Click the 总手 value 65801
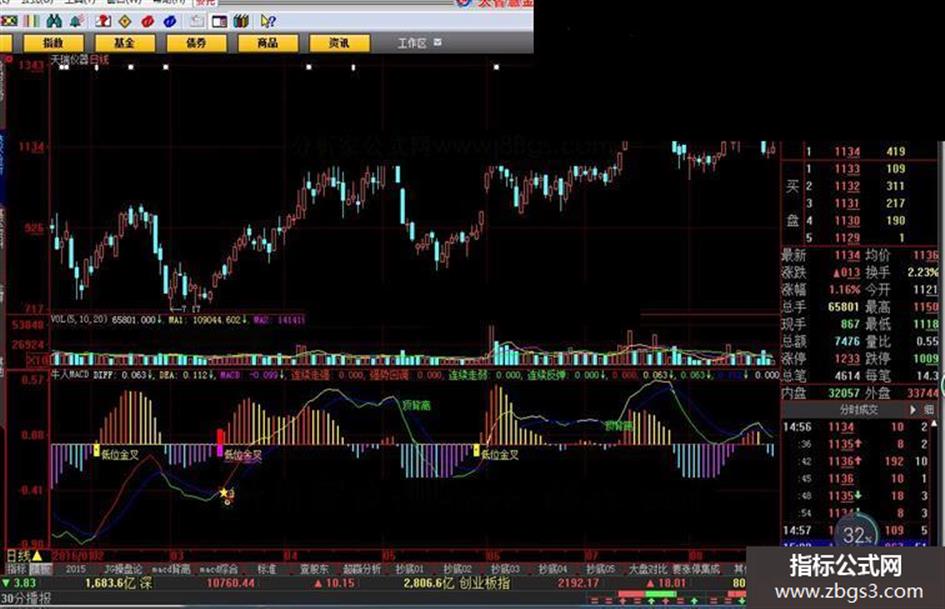The width and height of the screenshot is (945, 609). click(x=844, y=307)
